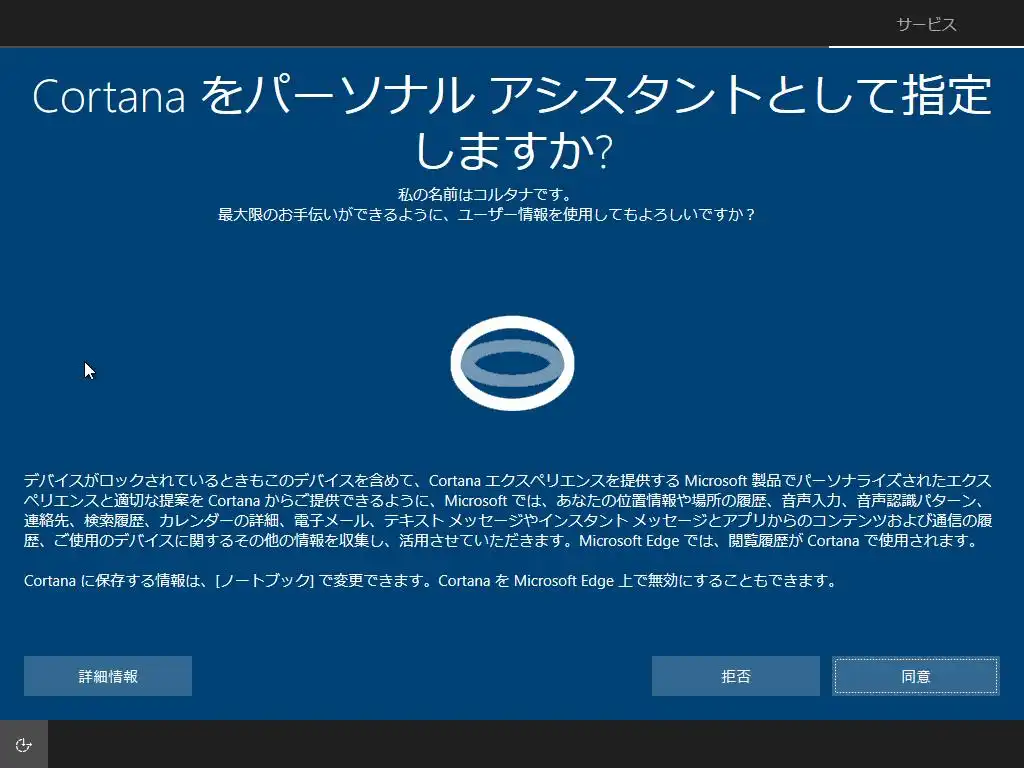Click the sentence starting "Cortana に保存する情報は"
Viewport: 1024px width, 768px height.
[x=430, y=581]
